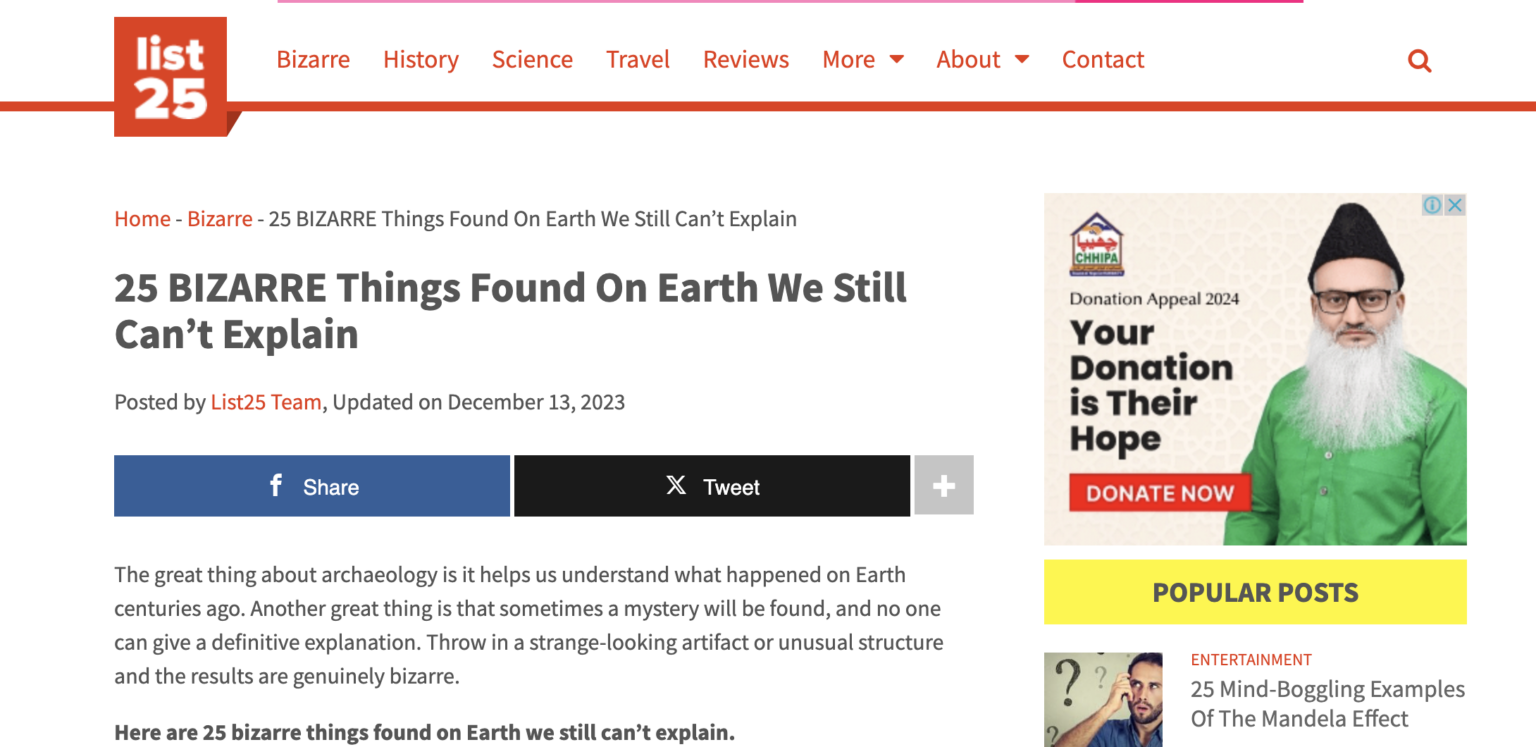Click the Donate Now button

coord(1159,493)
